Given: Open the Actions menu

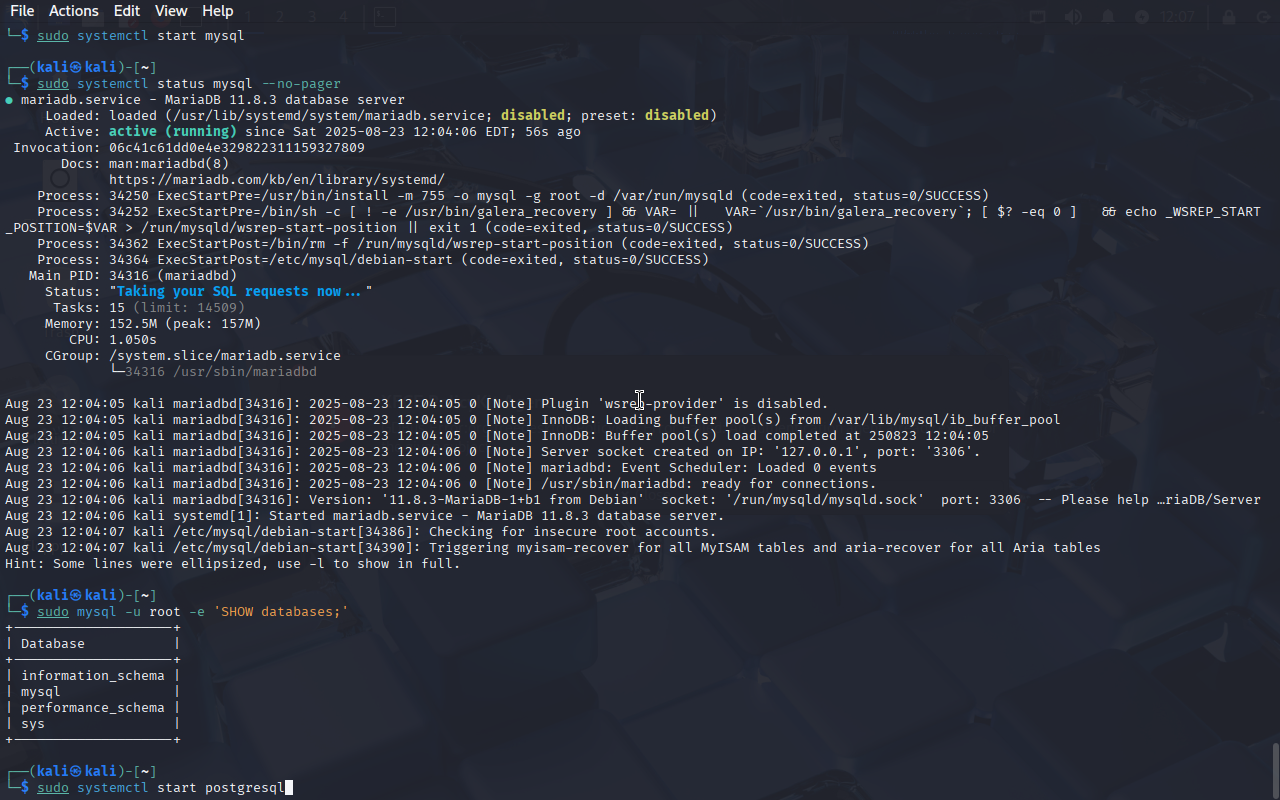Looking at the screenshot, I should pos(74,11).
